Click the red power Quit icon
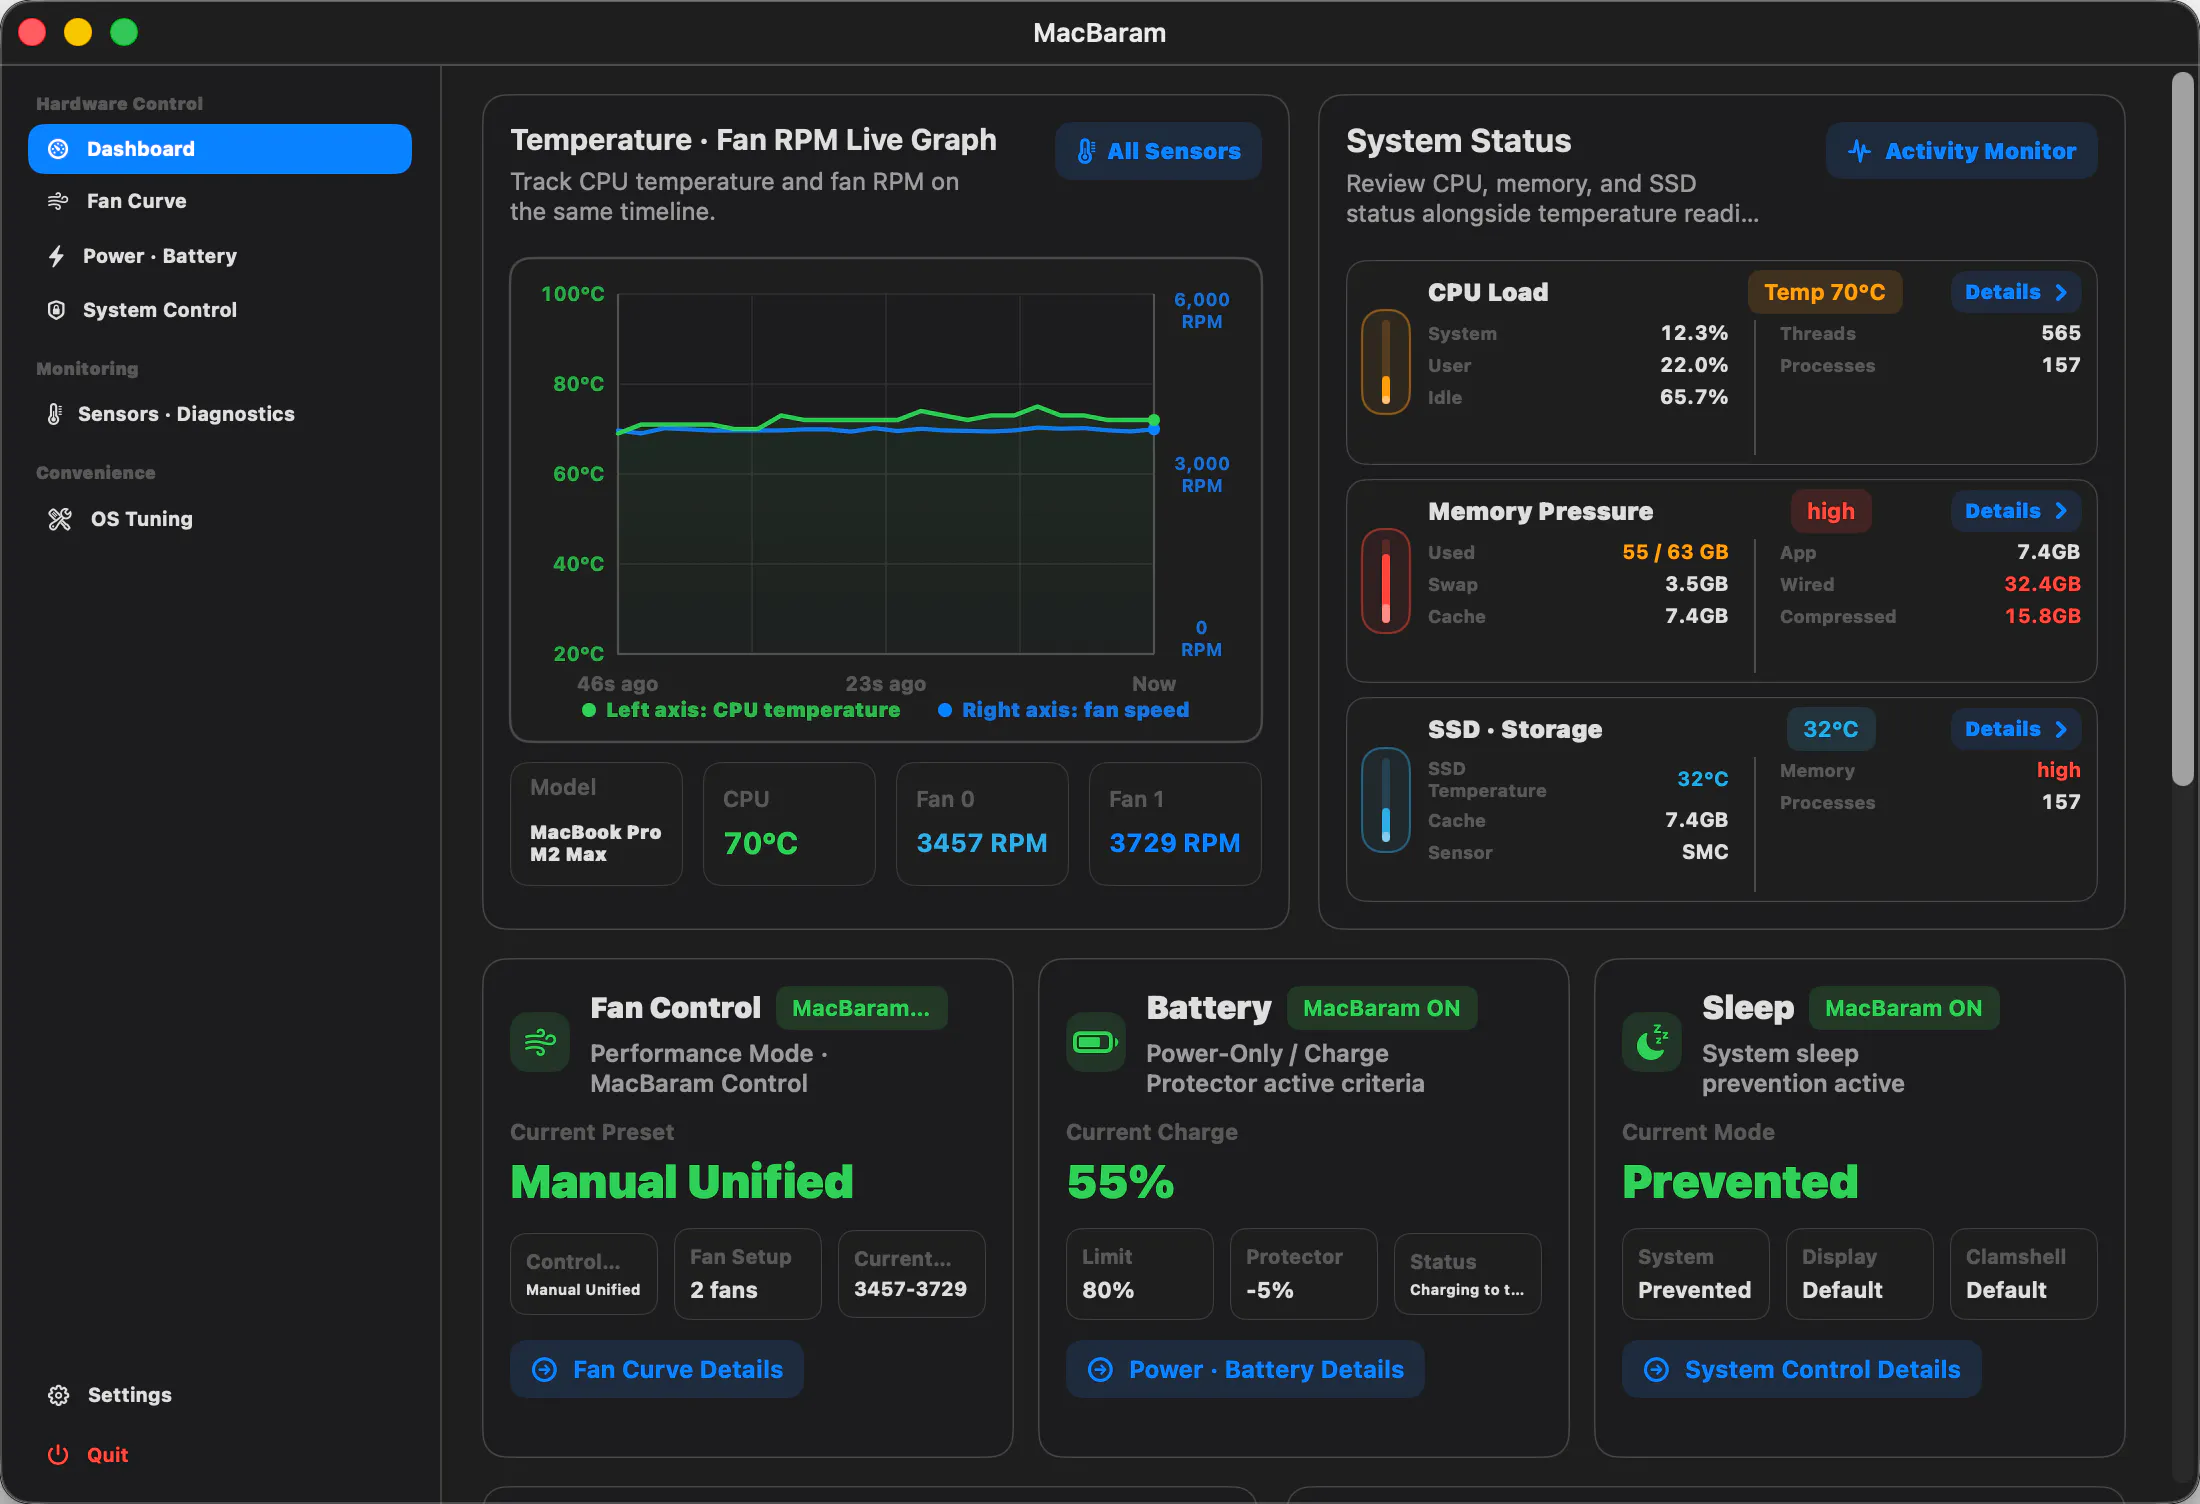2200x1504 pixels. [x=58, y=1455]
